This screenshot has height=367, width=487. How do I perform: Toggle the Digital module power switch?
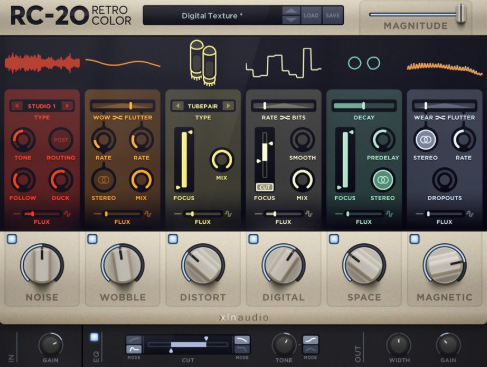pyautogui.click(x=253, y=239)
